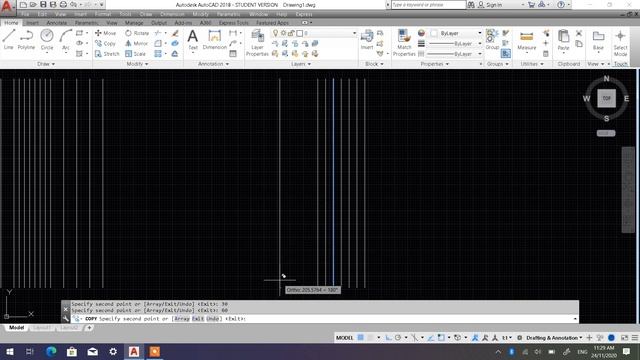
Task: Click the help search keyword input field
Action: point(428,5)
